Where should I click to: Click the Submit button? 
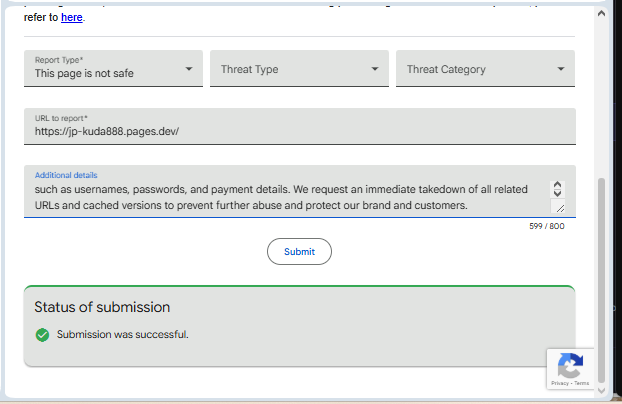pos(299,252)
